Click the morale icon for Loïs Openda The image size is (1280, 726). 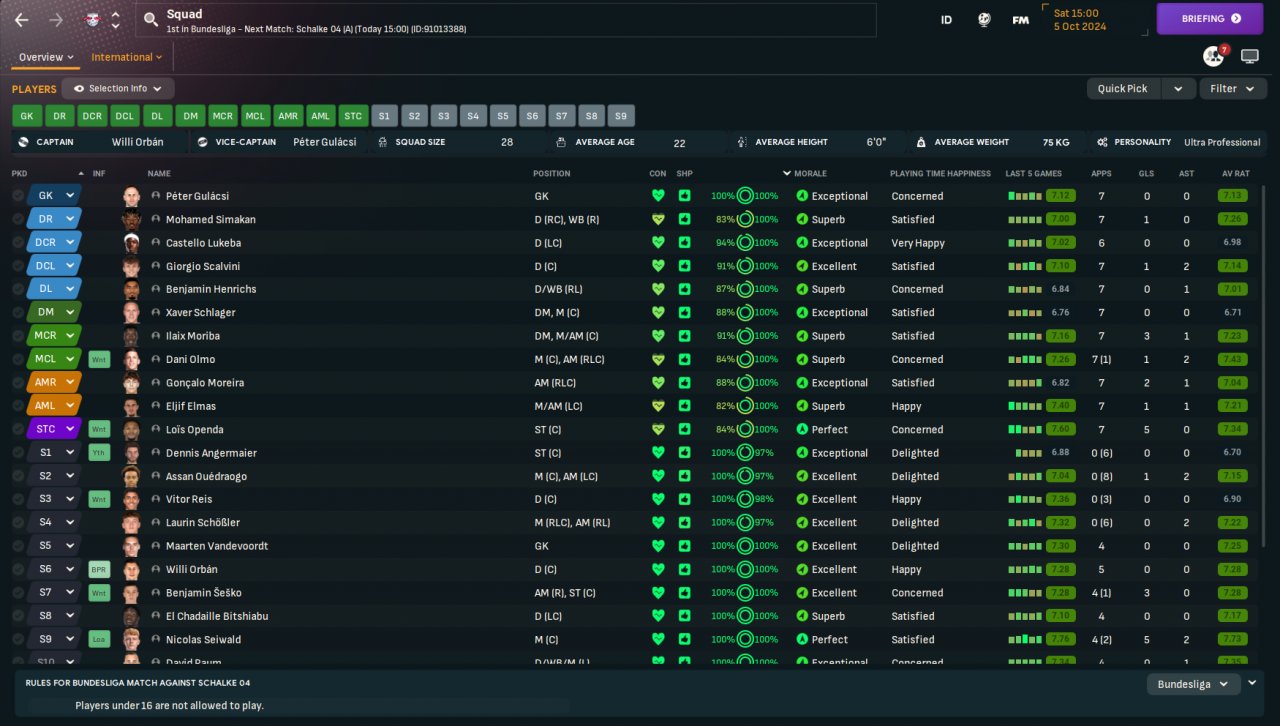[x=802, y=429]
